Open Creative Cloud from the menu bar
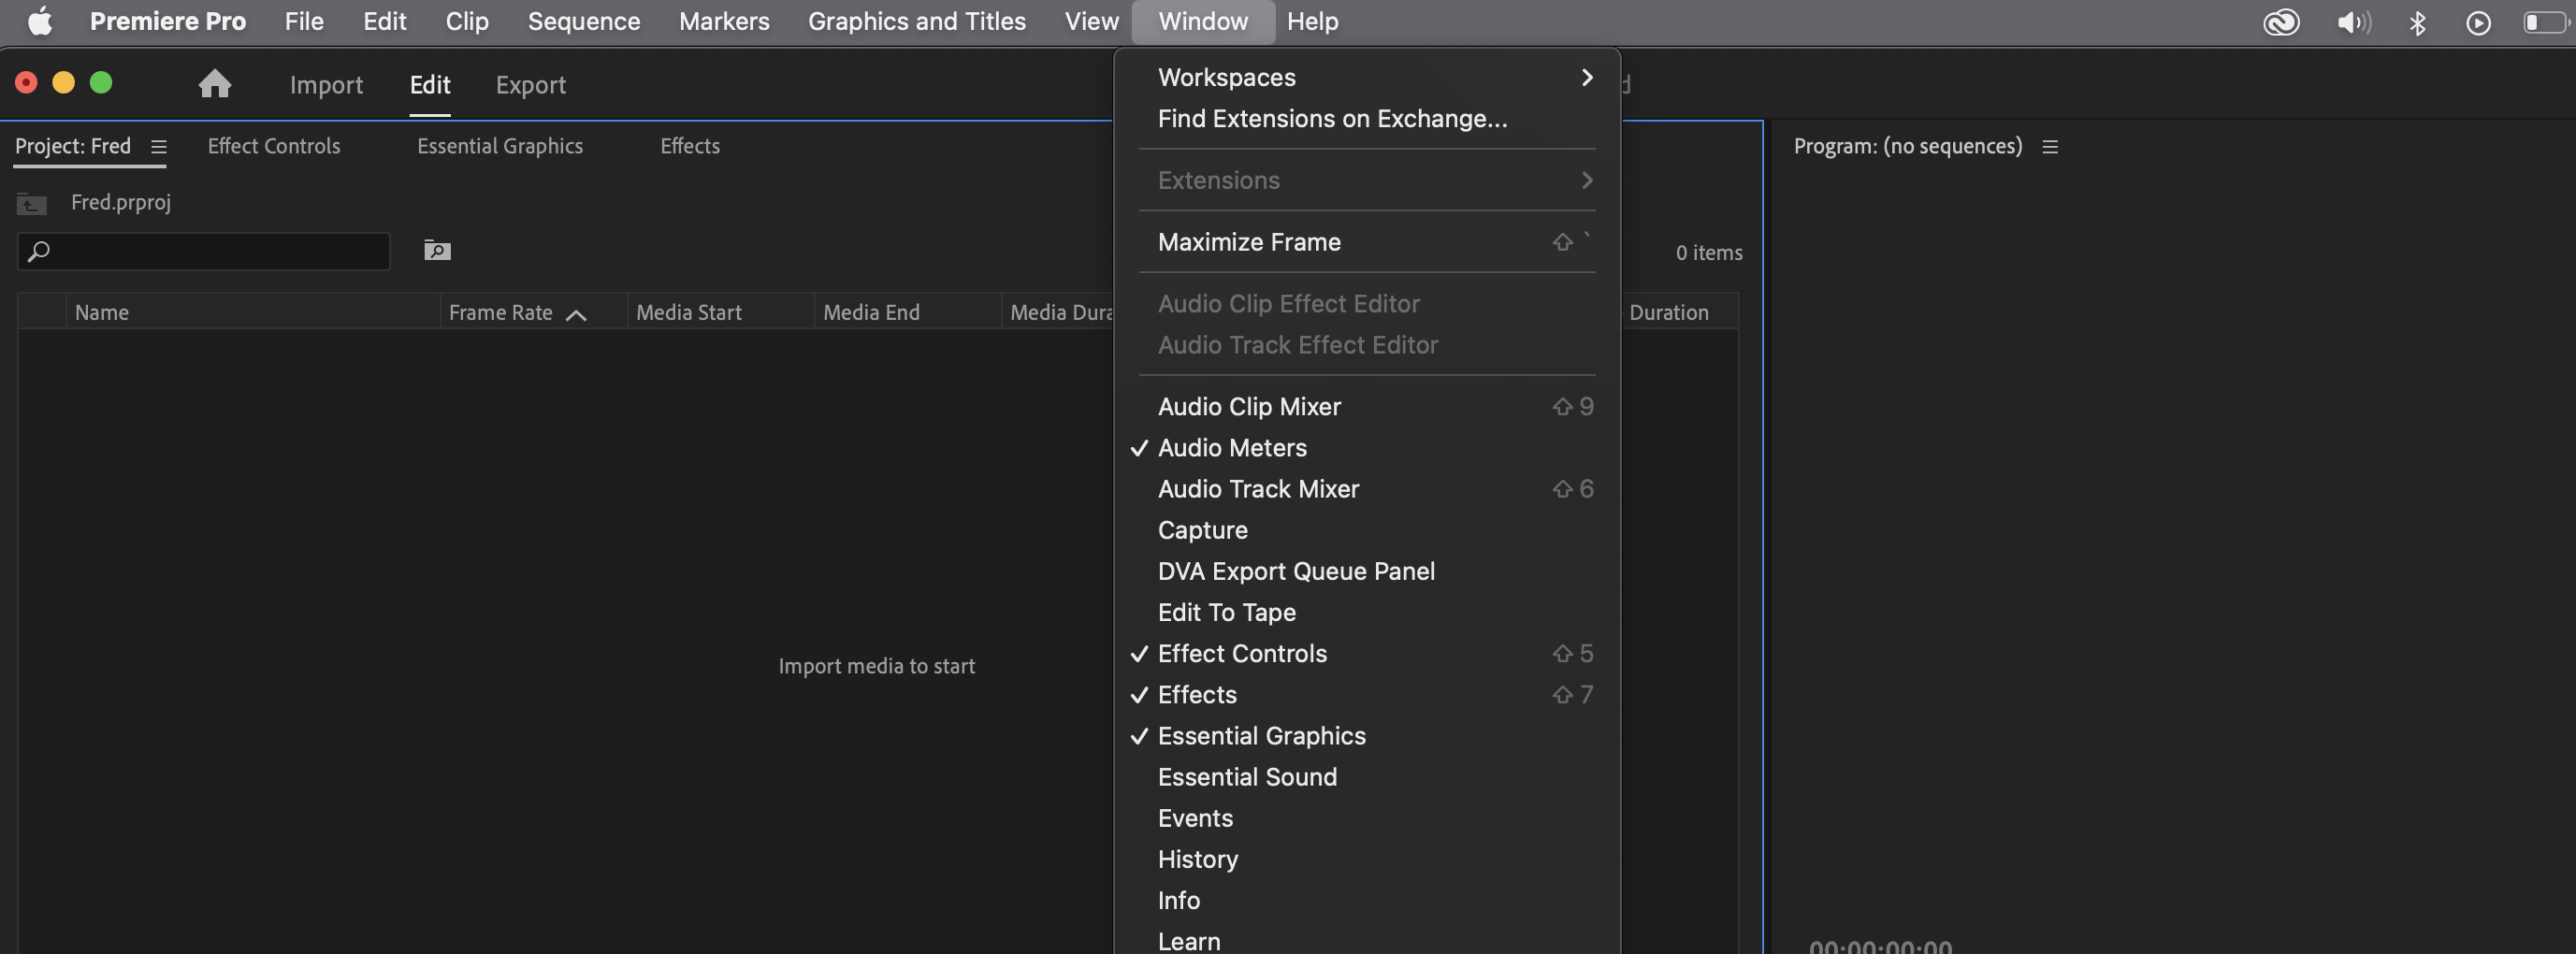The image size is (2576, 954). [x=2281, y=22]
